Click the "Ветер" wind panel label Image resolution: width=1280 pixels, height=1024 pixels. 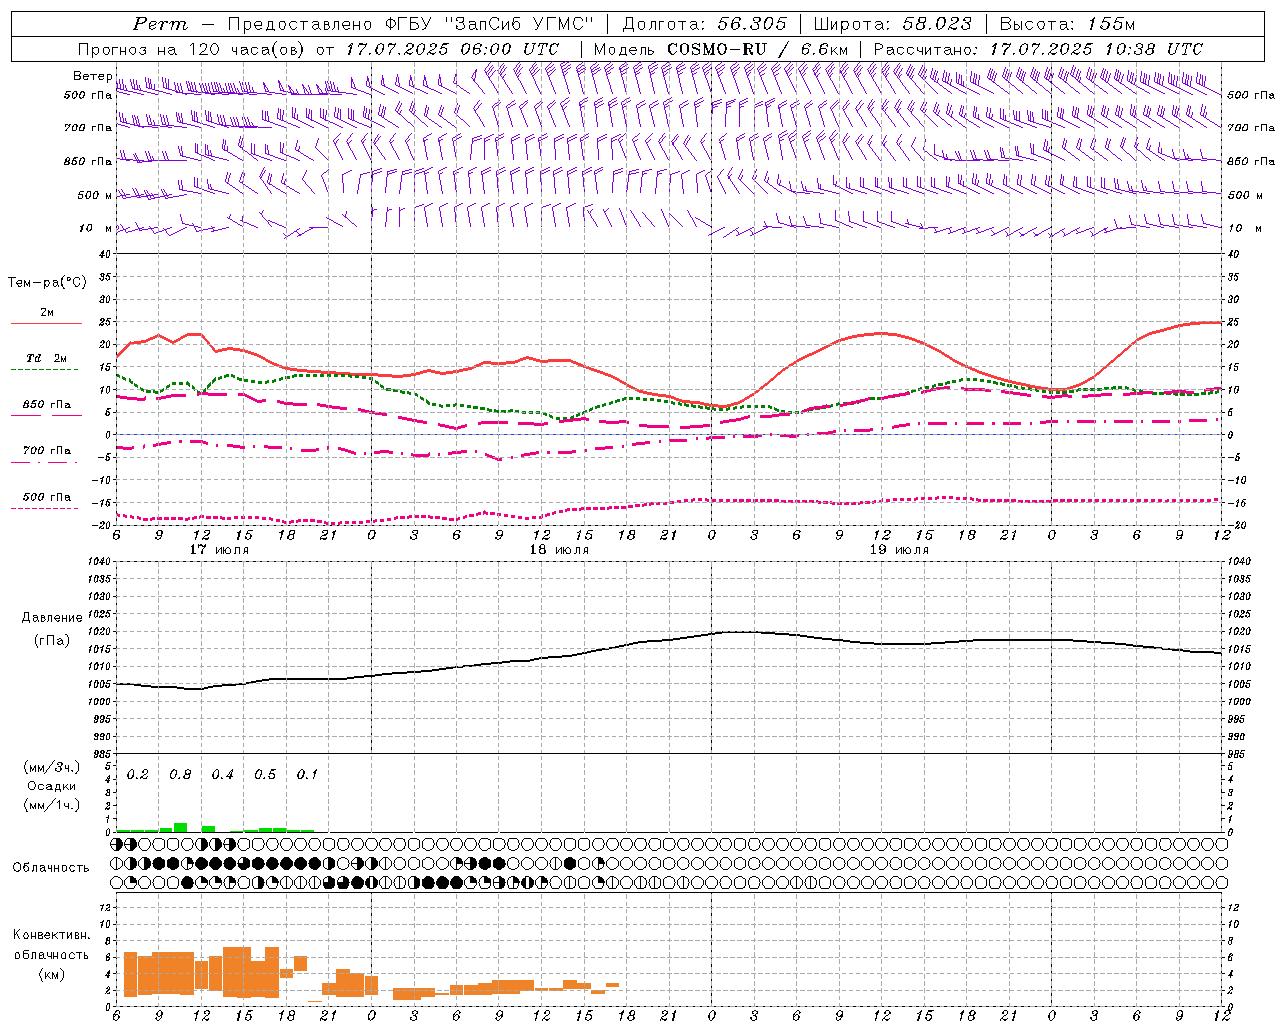click(92, 76)
